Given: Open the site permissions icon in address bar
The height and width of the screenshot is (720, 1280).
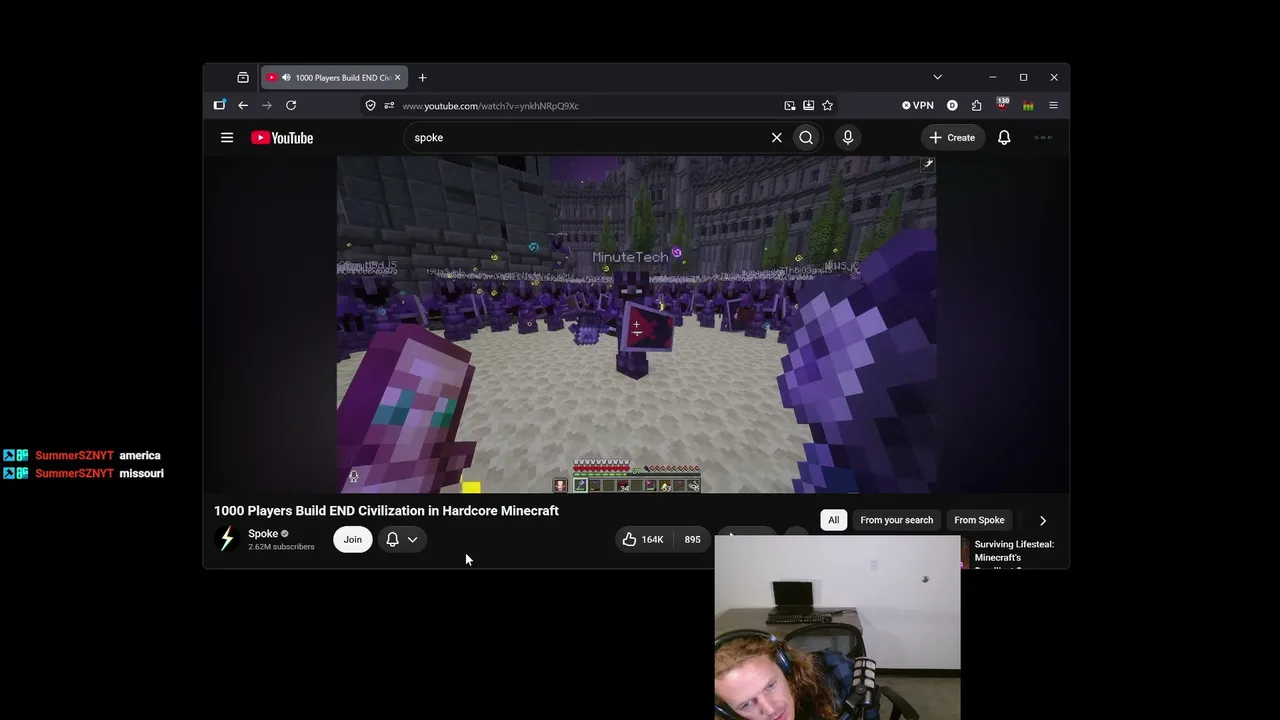Looking at the screenshot, I should point(389,105).
